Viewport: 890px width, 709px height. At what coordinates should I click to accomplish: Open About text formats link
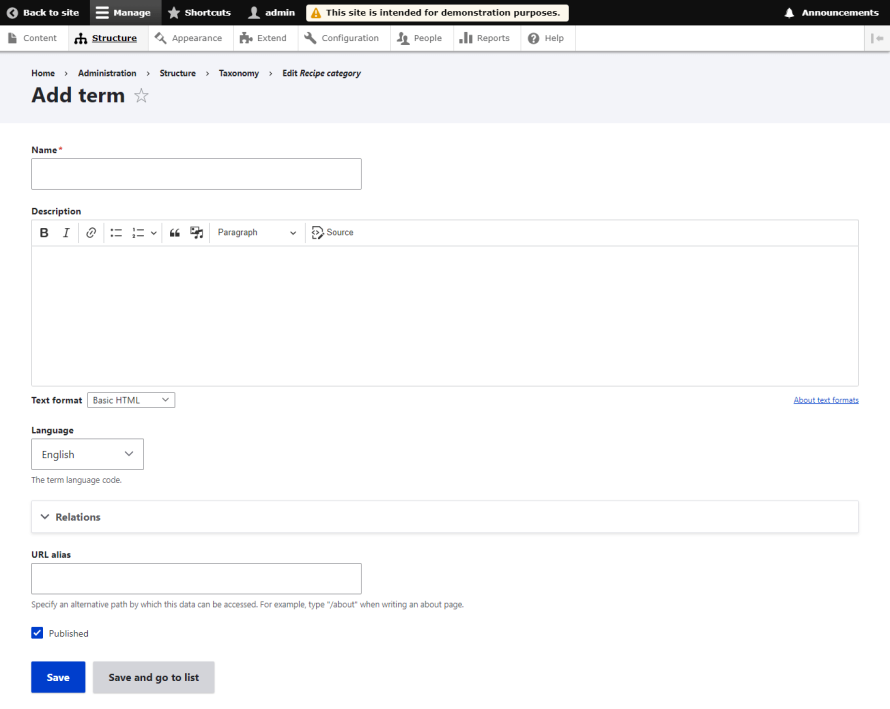(826, 400)
